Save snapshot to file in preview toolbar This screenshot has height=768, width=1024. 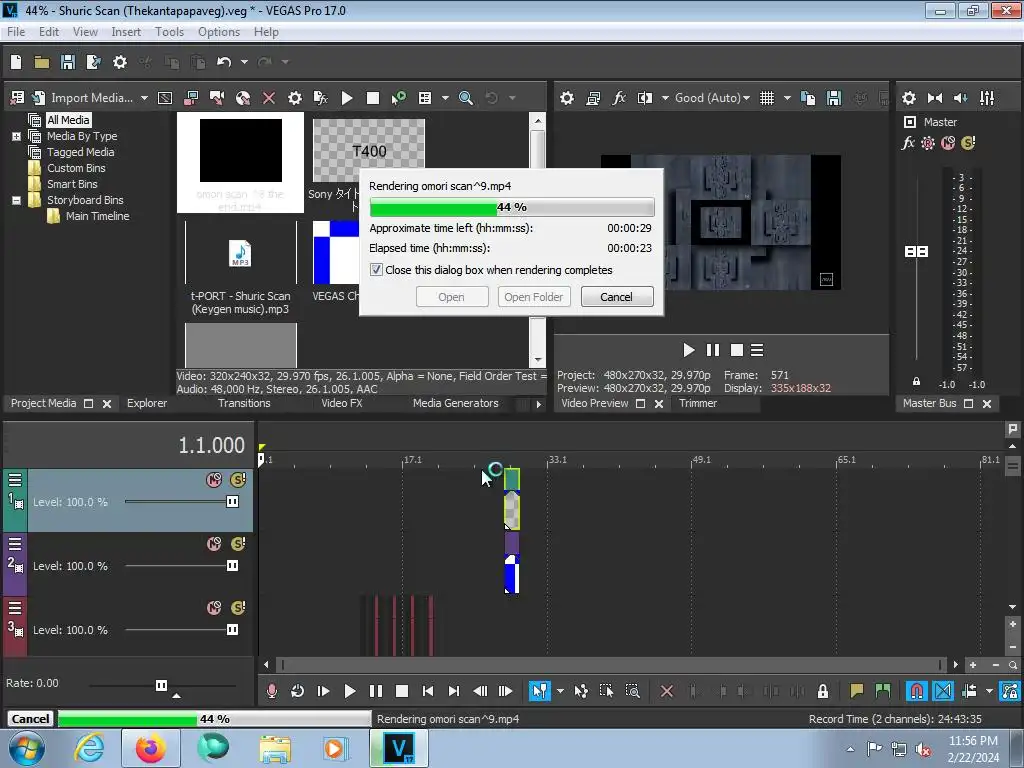tap(834, 98)
